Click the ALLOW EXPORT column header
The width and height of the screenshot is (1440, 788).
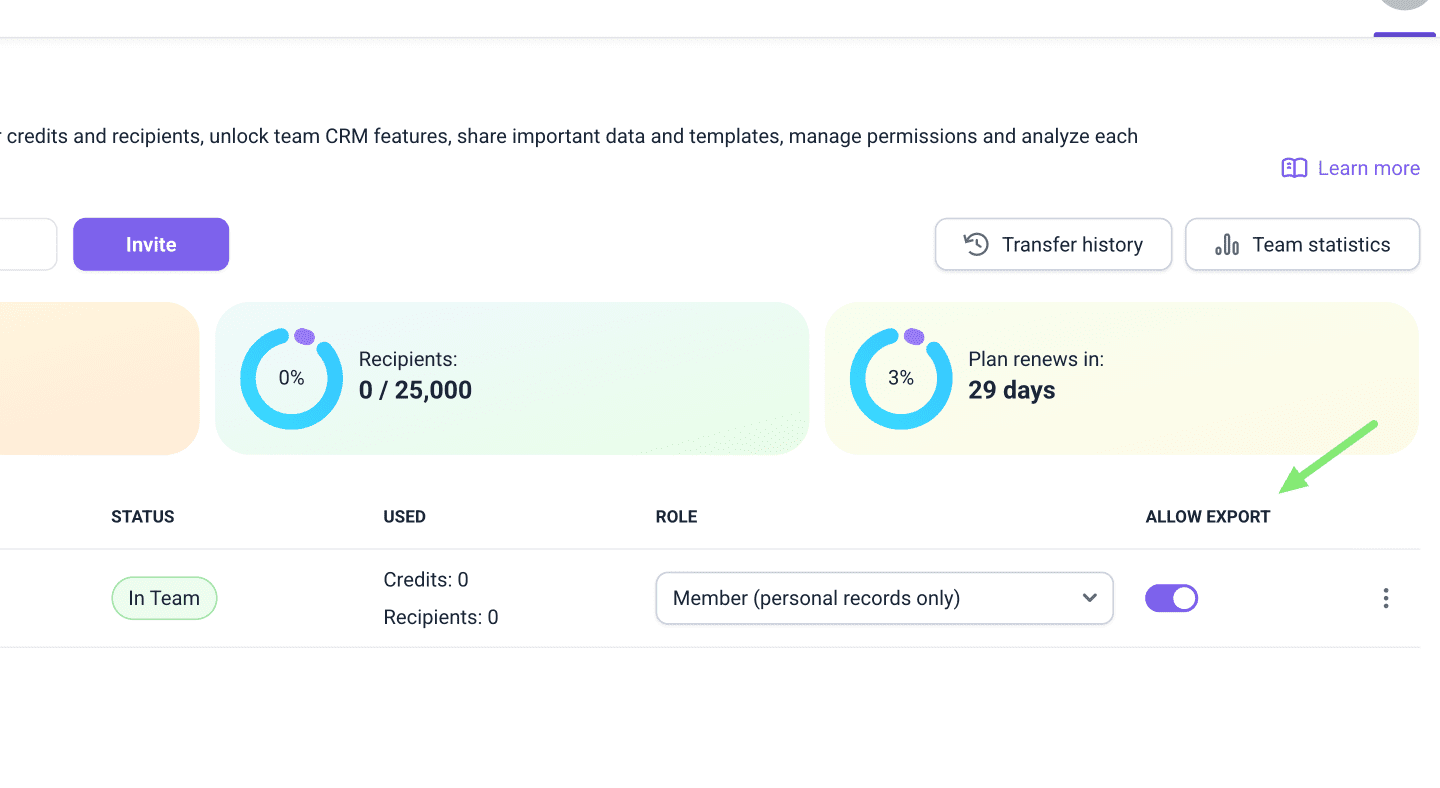[1207, 517]
